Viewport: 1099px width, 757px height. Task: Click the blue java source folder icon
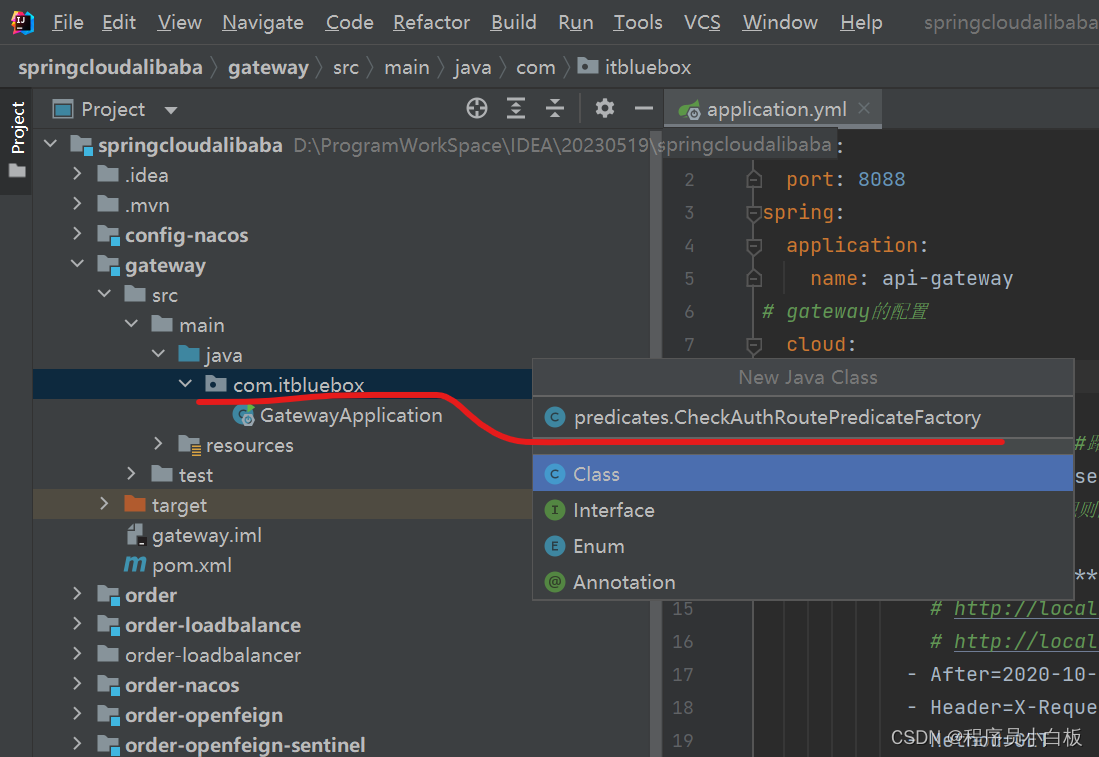pyautogui.click(x=189, y=354)
